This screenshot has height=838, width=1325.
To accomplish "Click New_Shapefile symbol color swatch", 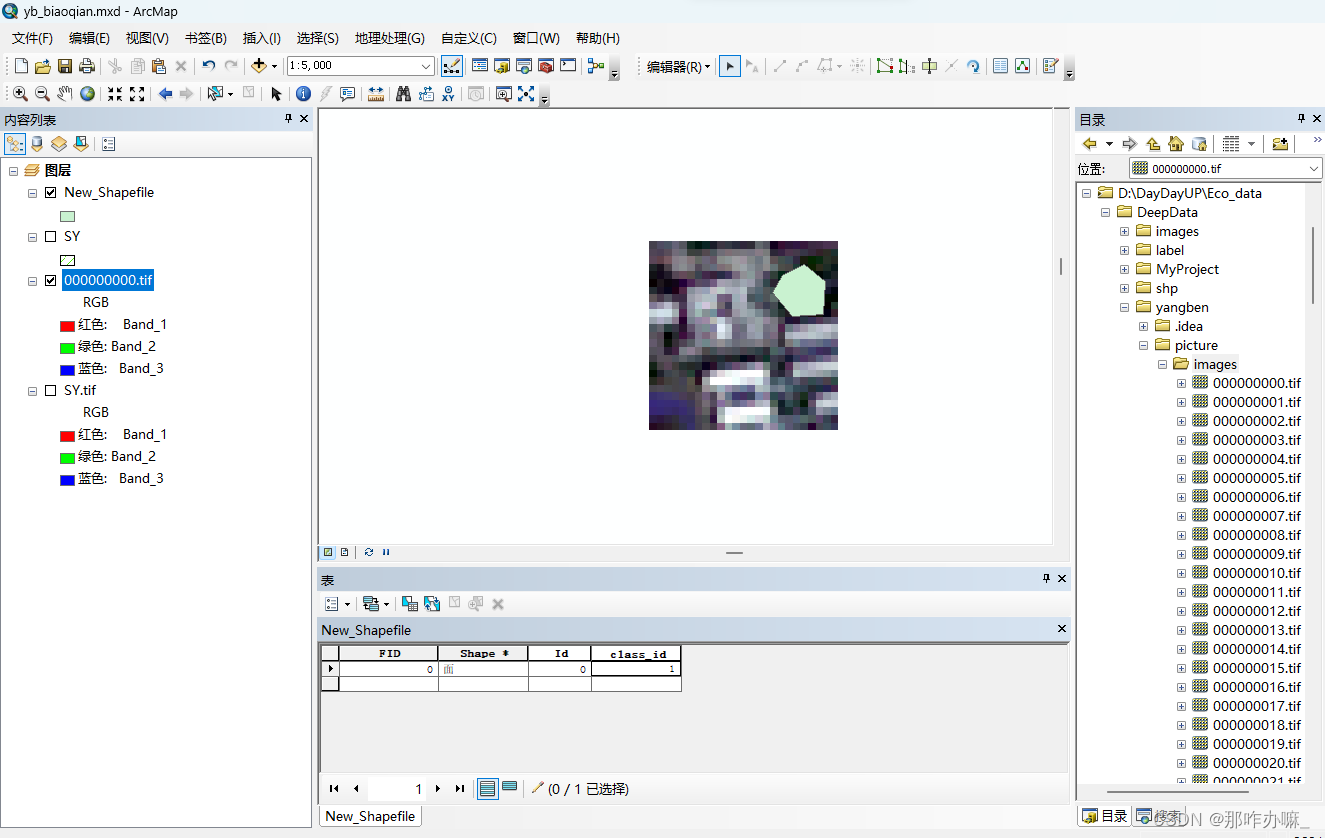I will (x=67, y=216).
